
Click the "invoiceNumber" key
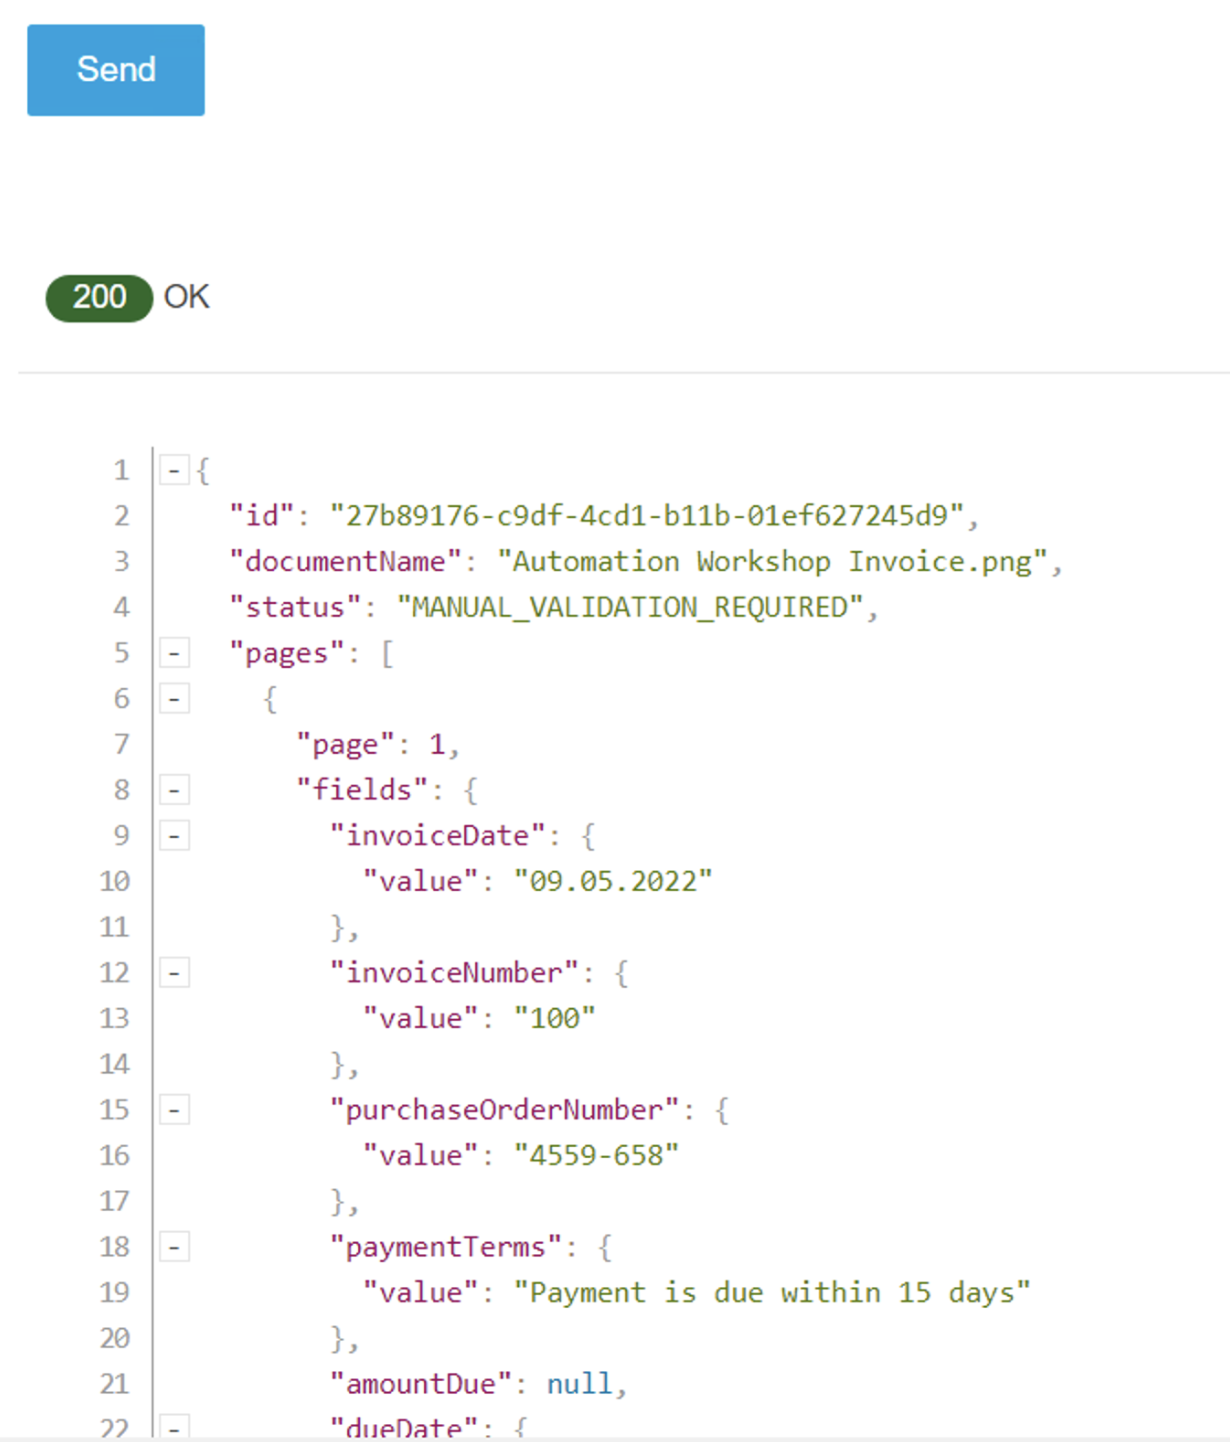coord(455,972)
